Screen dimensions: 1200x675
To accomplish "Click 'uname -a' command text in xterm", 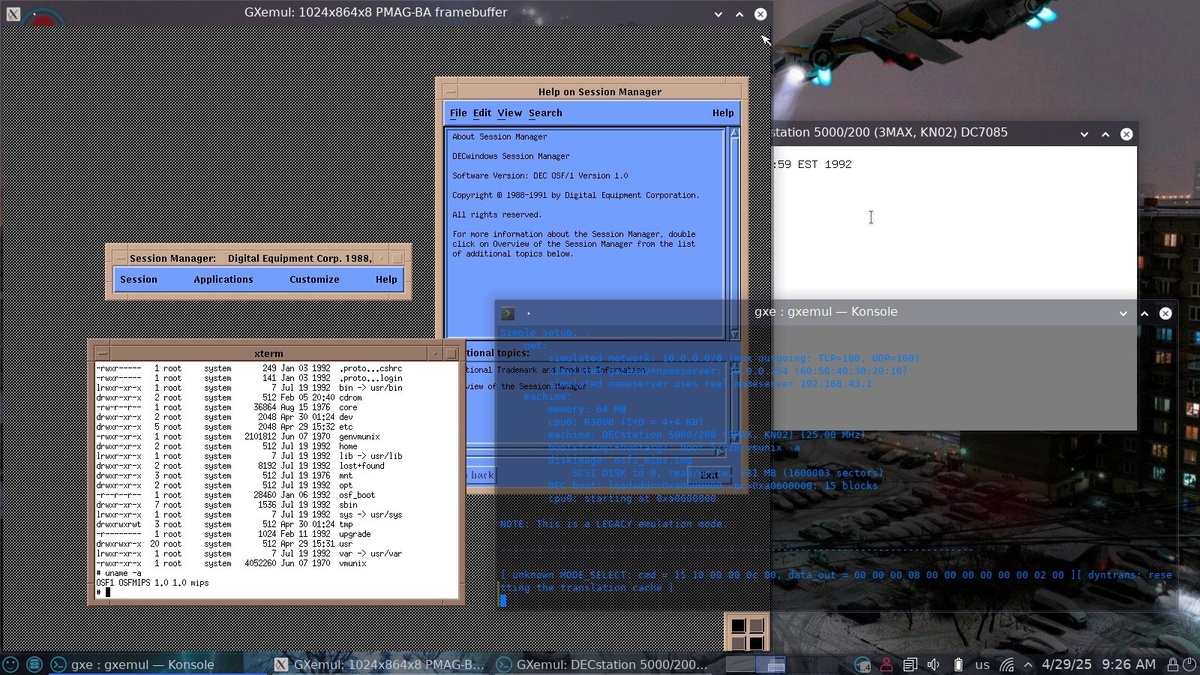I will pyautogui.click(x=123, y=573).
